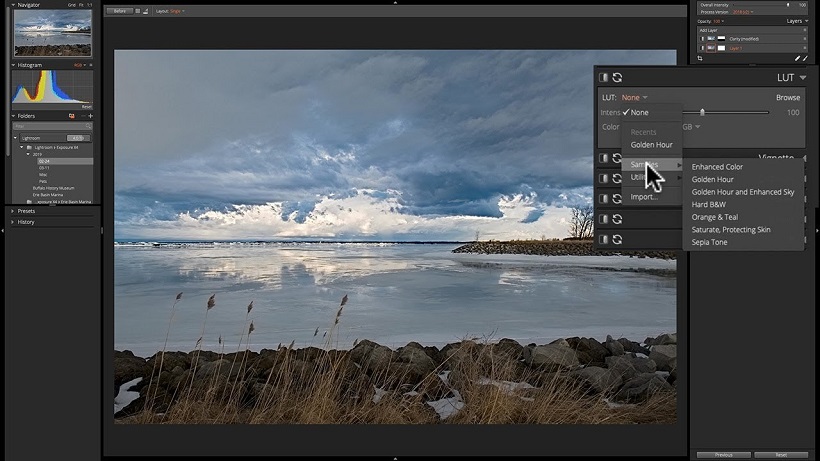Delete the Clarity (modified) layer with its X
Viewport: 820px width, 461px height.
coord(805,39)
